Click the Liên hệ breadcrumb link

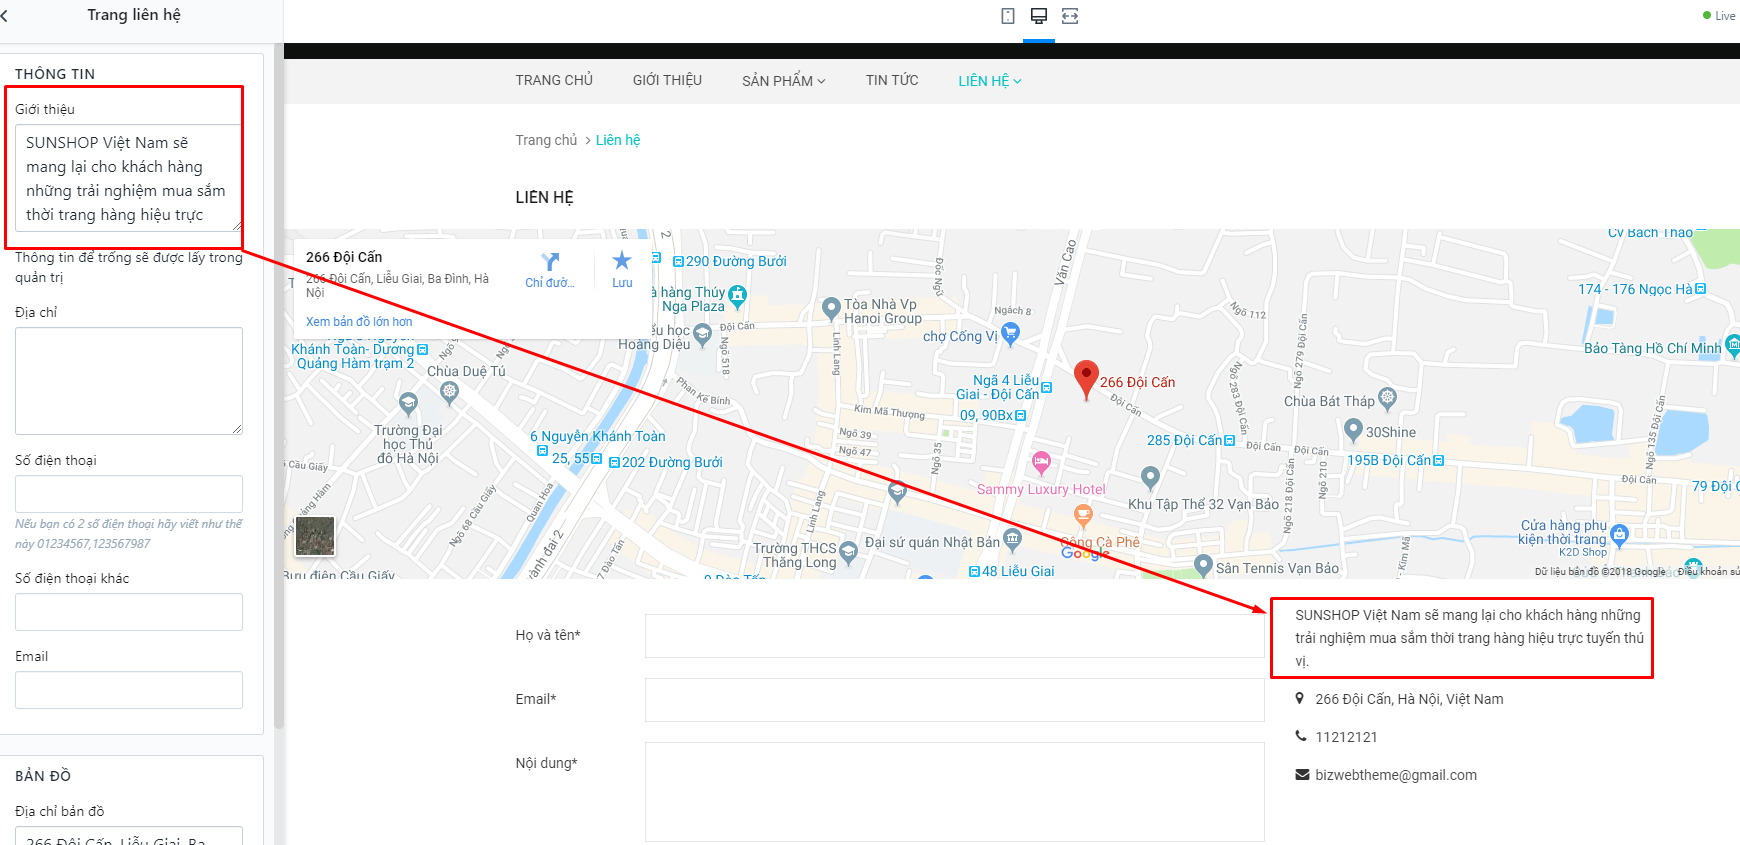[x=618, y=140]
